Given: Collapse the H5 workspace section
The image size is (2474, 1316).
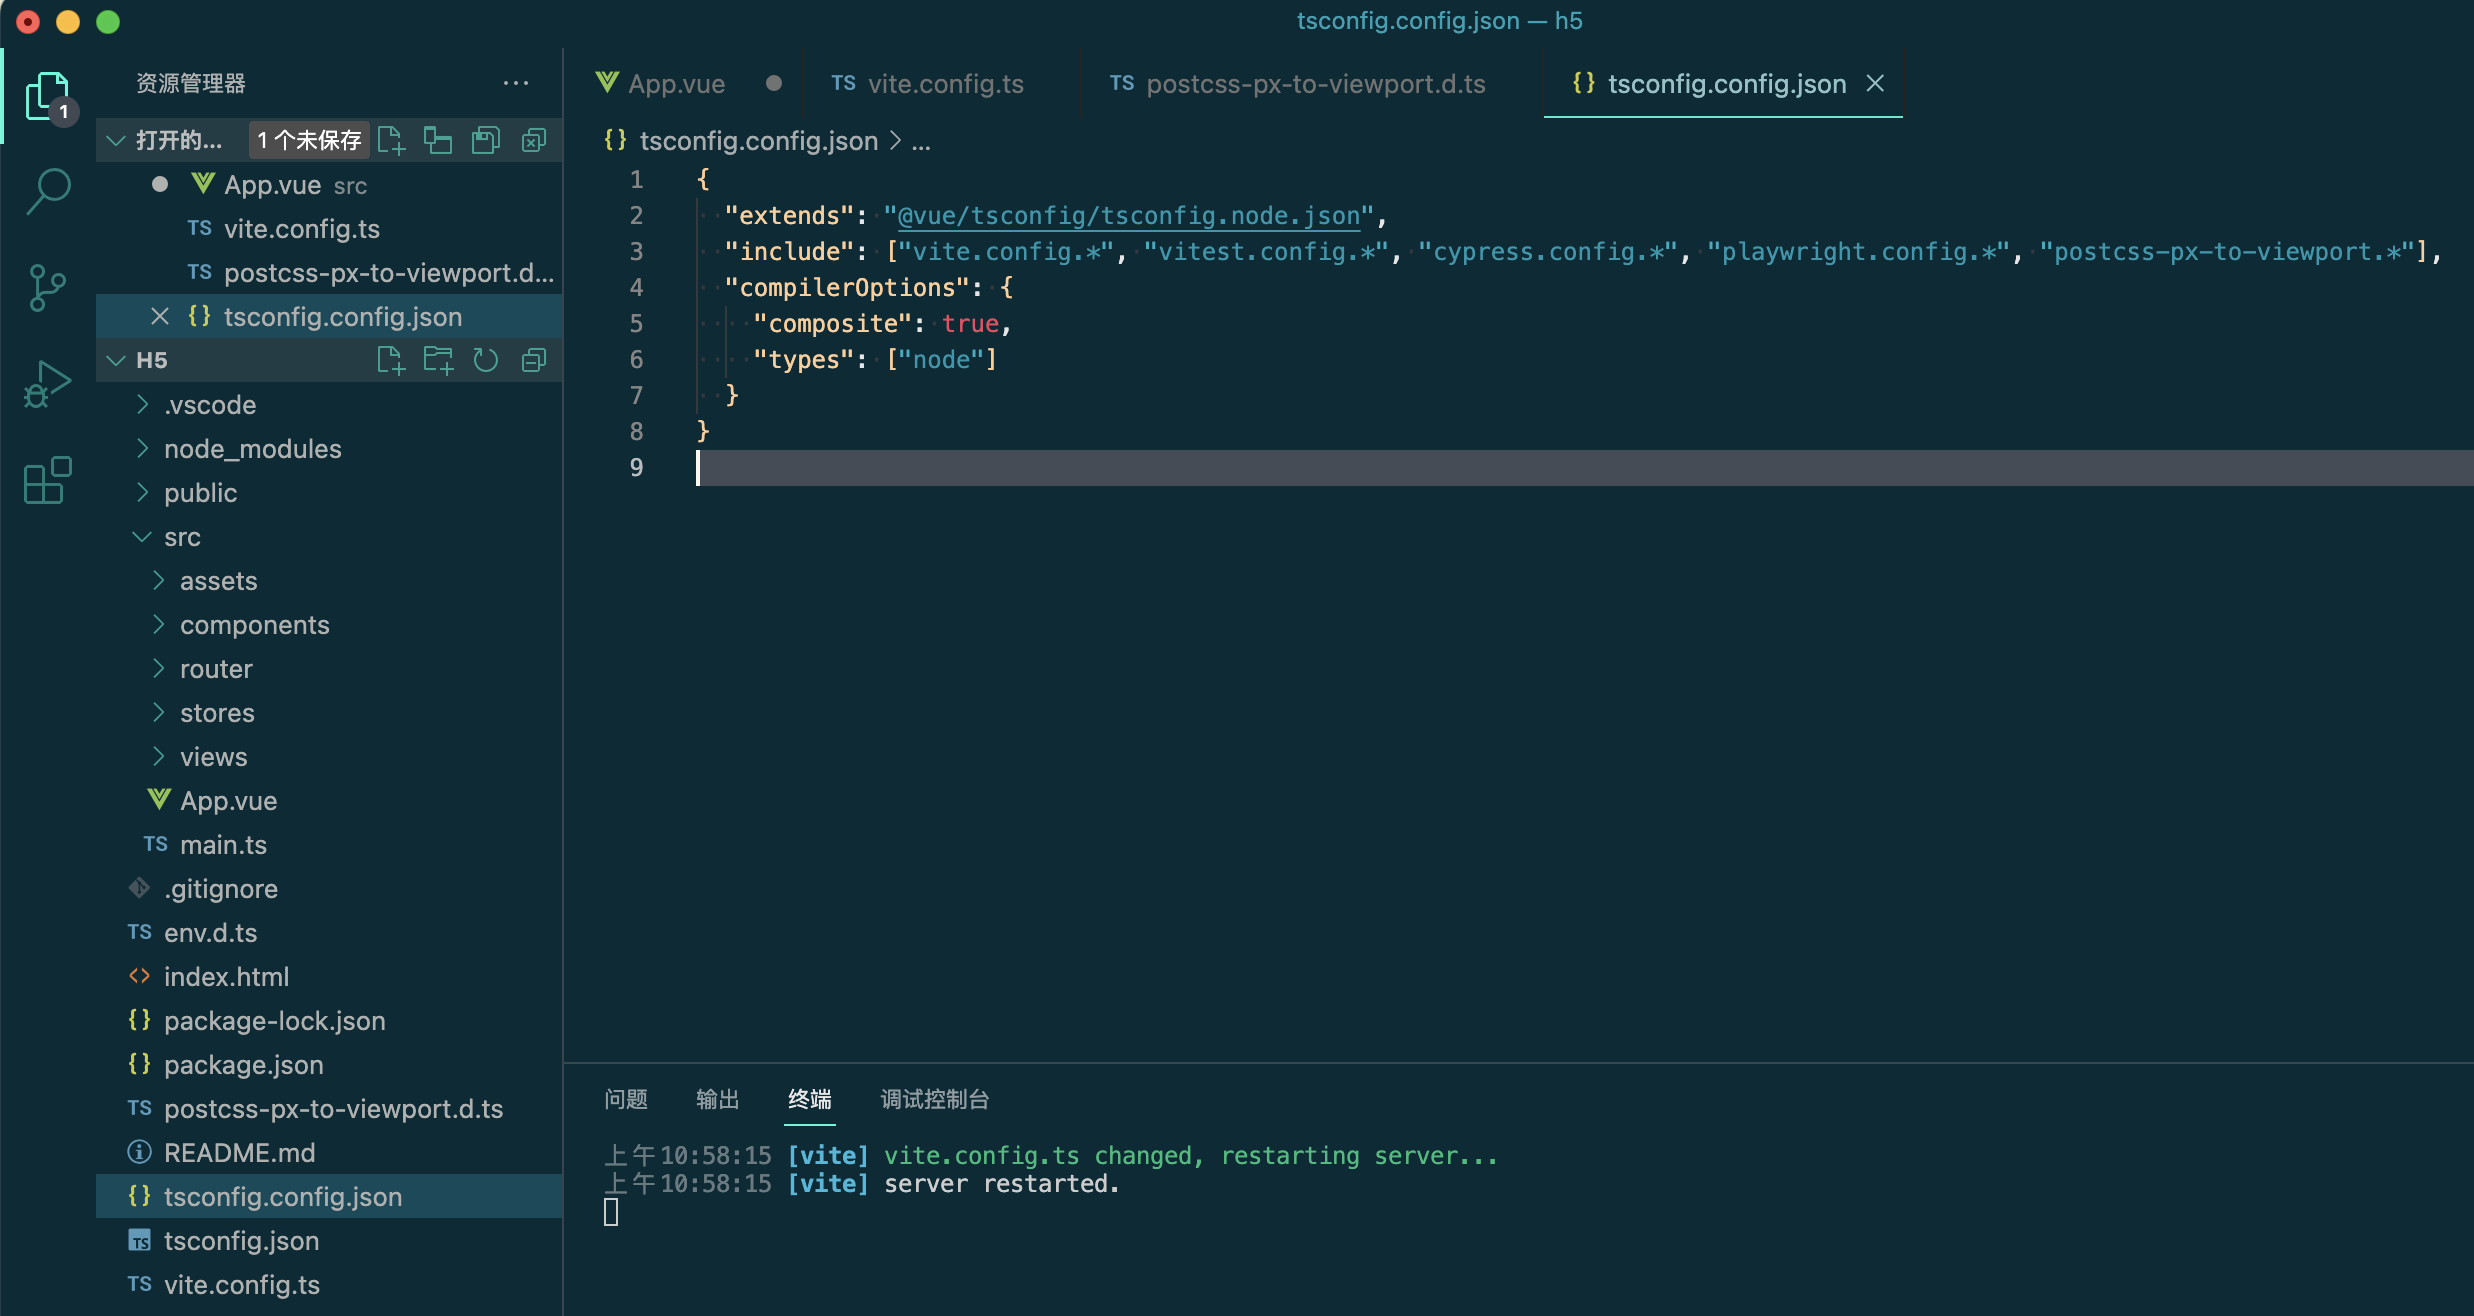Looking at the screenshot, I should (x=117, y=360).
